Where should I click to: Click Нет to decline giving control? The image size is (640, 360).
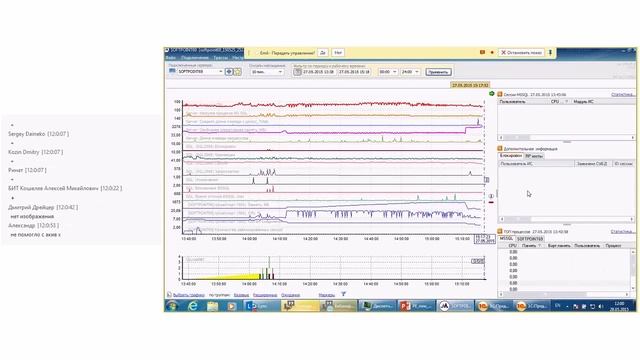pyautogui.click(x=338, y=53)
